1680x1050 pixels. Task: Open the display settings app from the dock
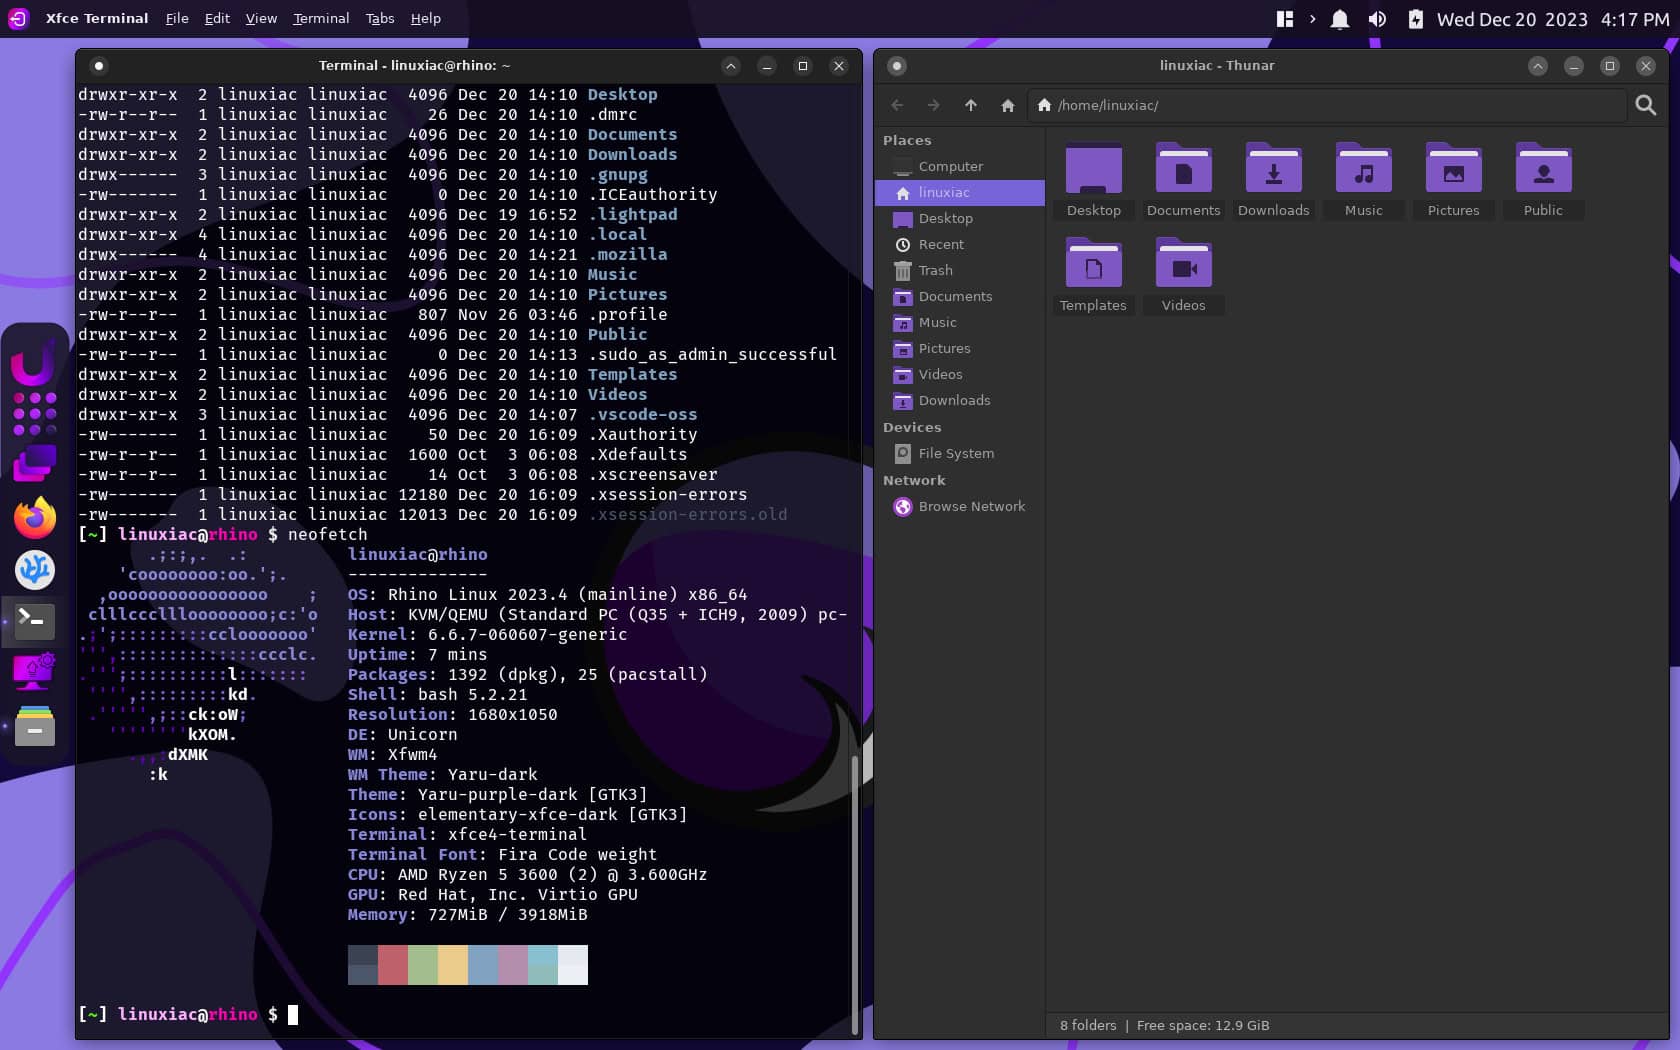(x=34, y=671)
